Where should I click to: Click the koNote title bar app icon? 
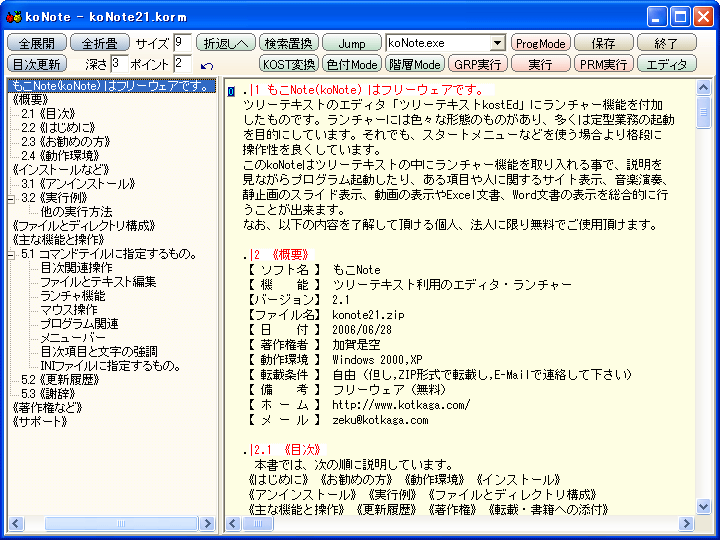pos(14,17)
